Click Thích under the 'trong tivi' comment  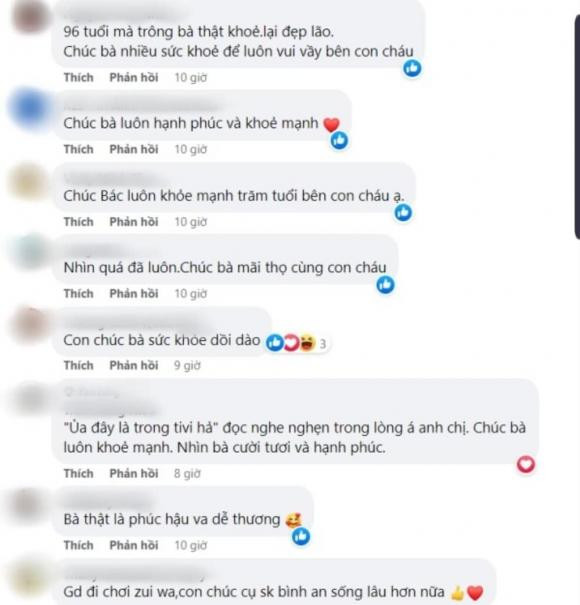[x=79, y=473]
